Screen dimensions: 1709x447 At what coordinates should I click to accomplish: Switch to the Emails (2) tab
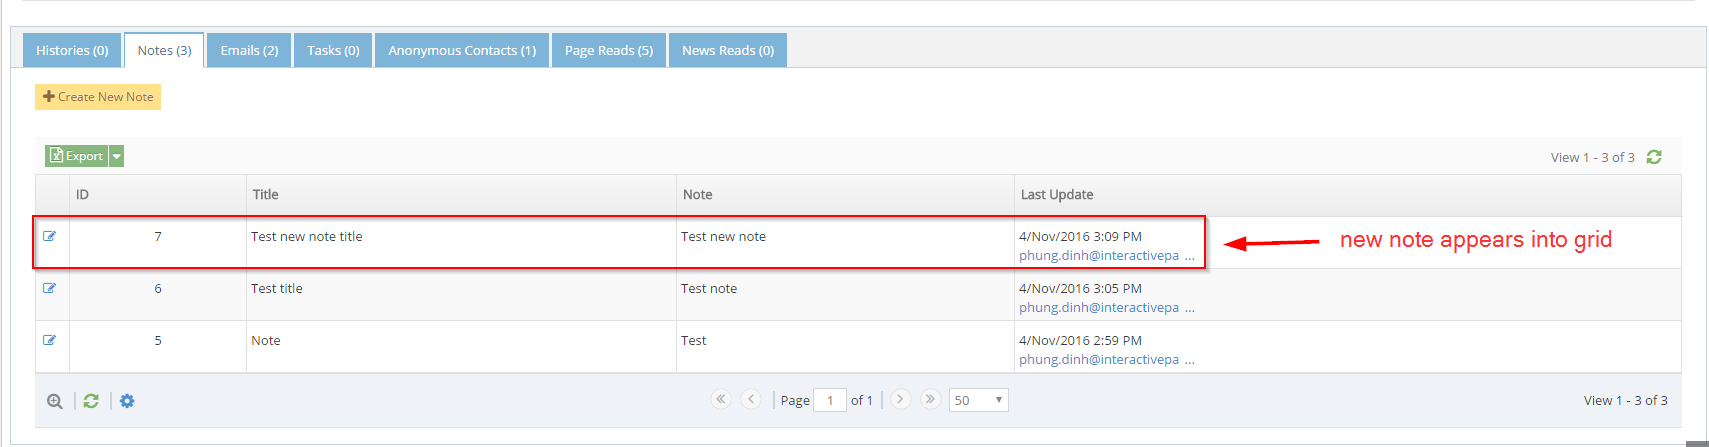[249, 50]
